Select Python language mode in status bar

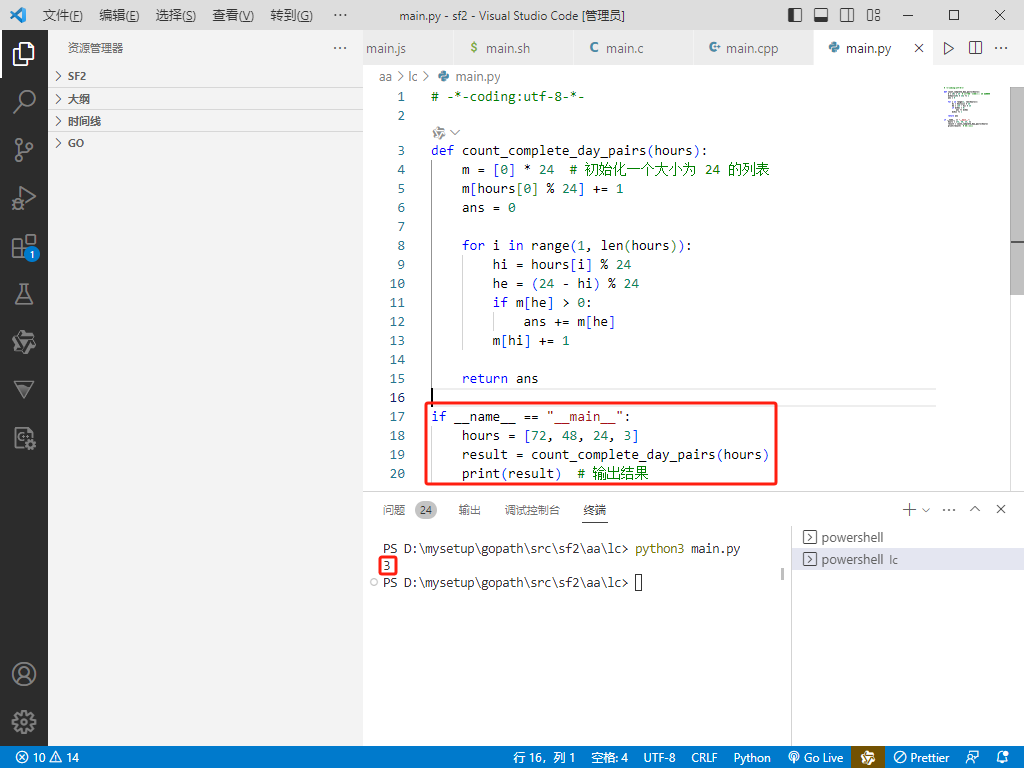[x=752, y=758]
